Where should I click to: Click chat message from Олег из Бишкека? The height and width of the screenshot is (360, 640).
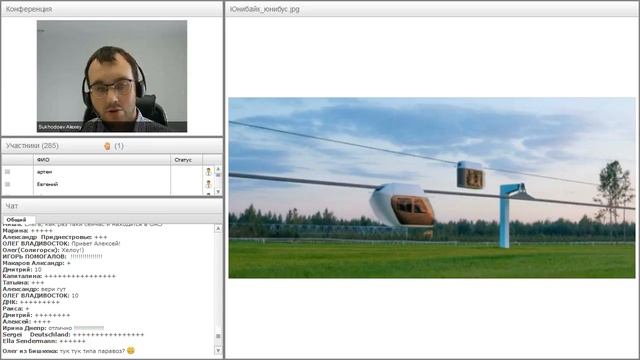coord(69,351)
